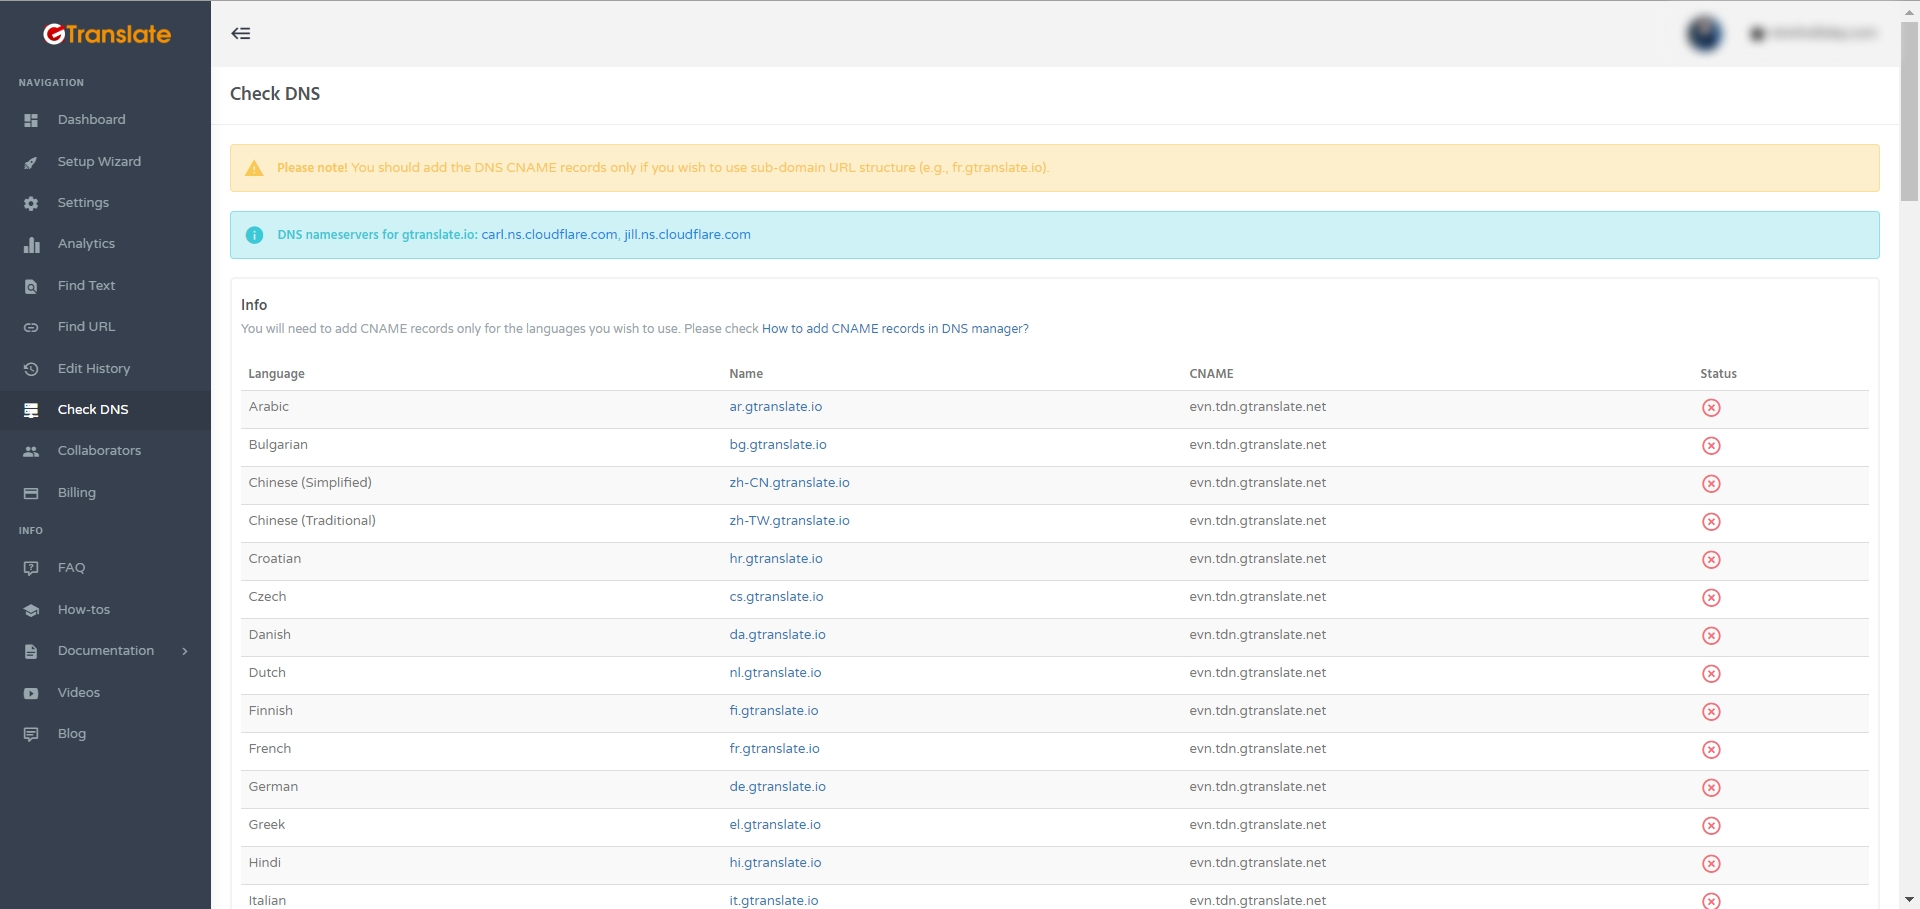Open Find URL via the link icon
Image resolution: width=1920 pixels, height=909 pixels.
[x=31, y=326]
